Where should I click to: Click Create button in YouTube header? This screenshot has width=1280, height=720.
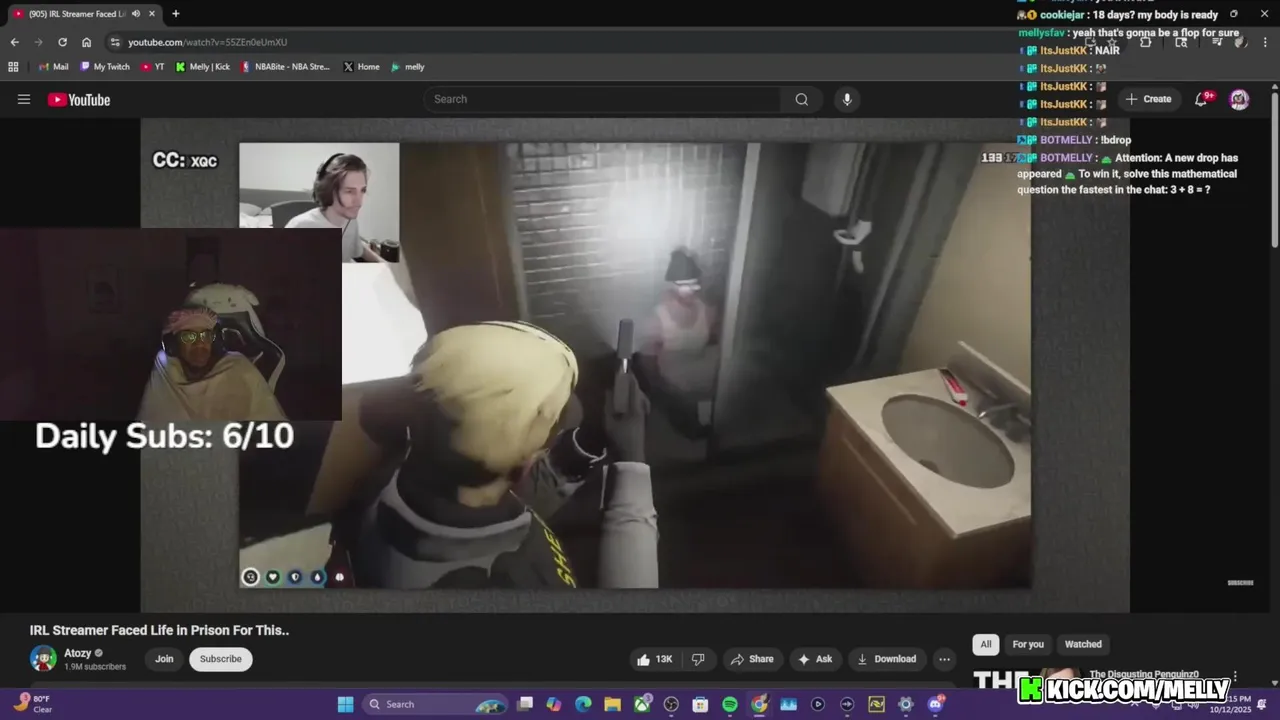pyautogui.click(x=1148, y=99)
